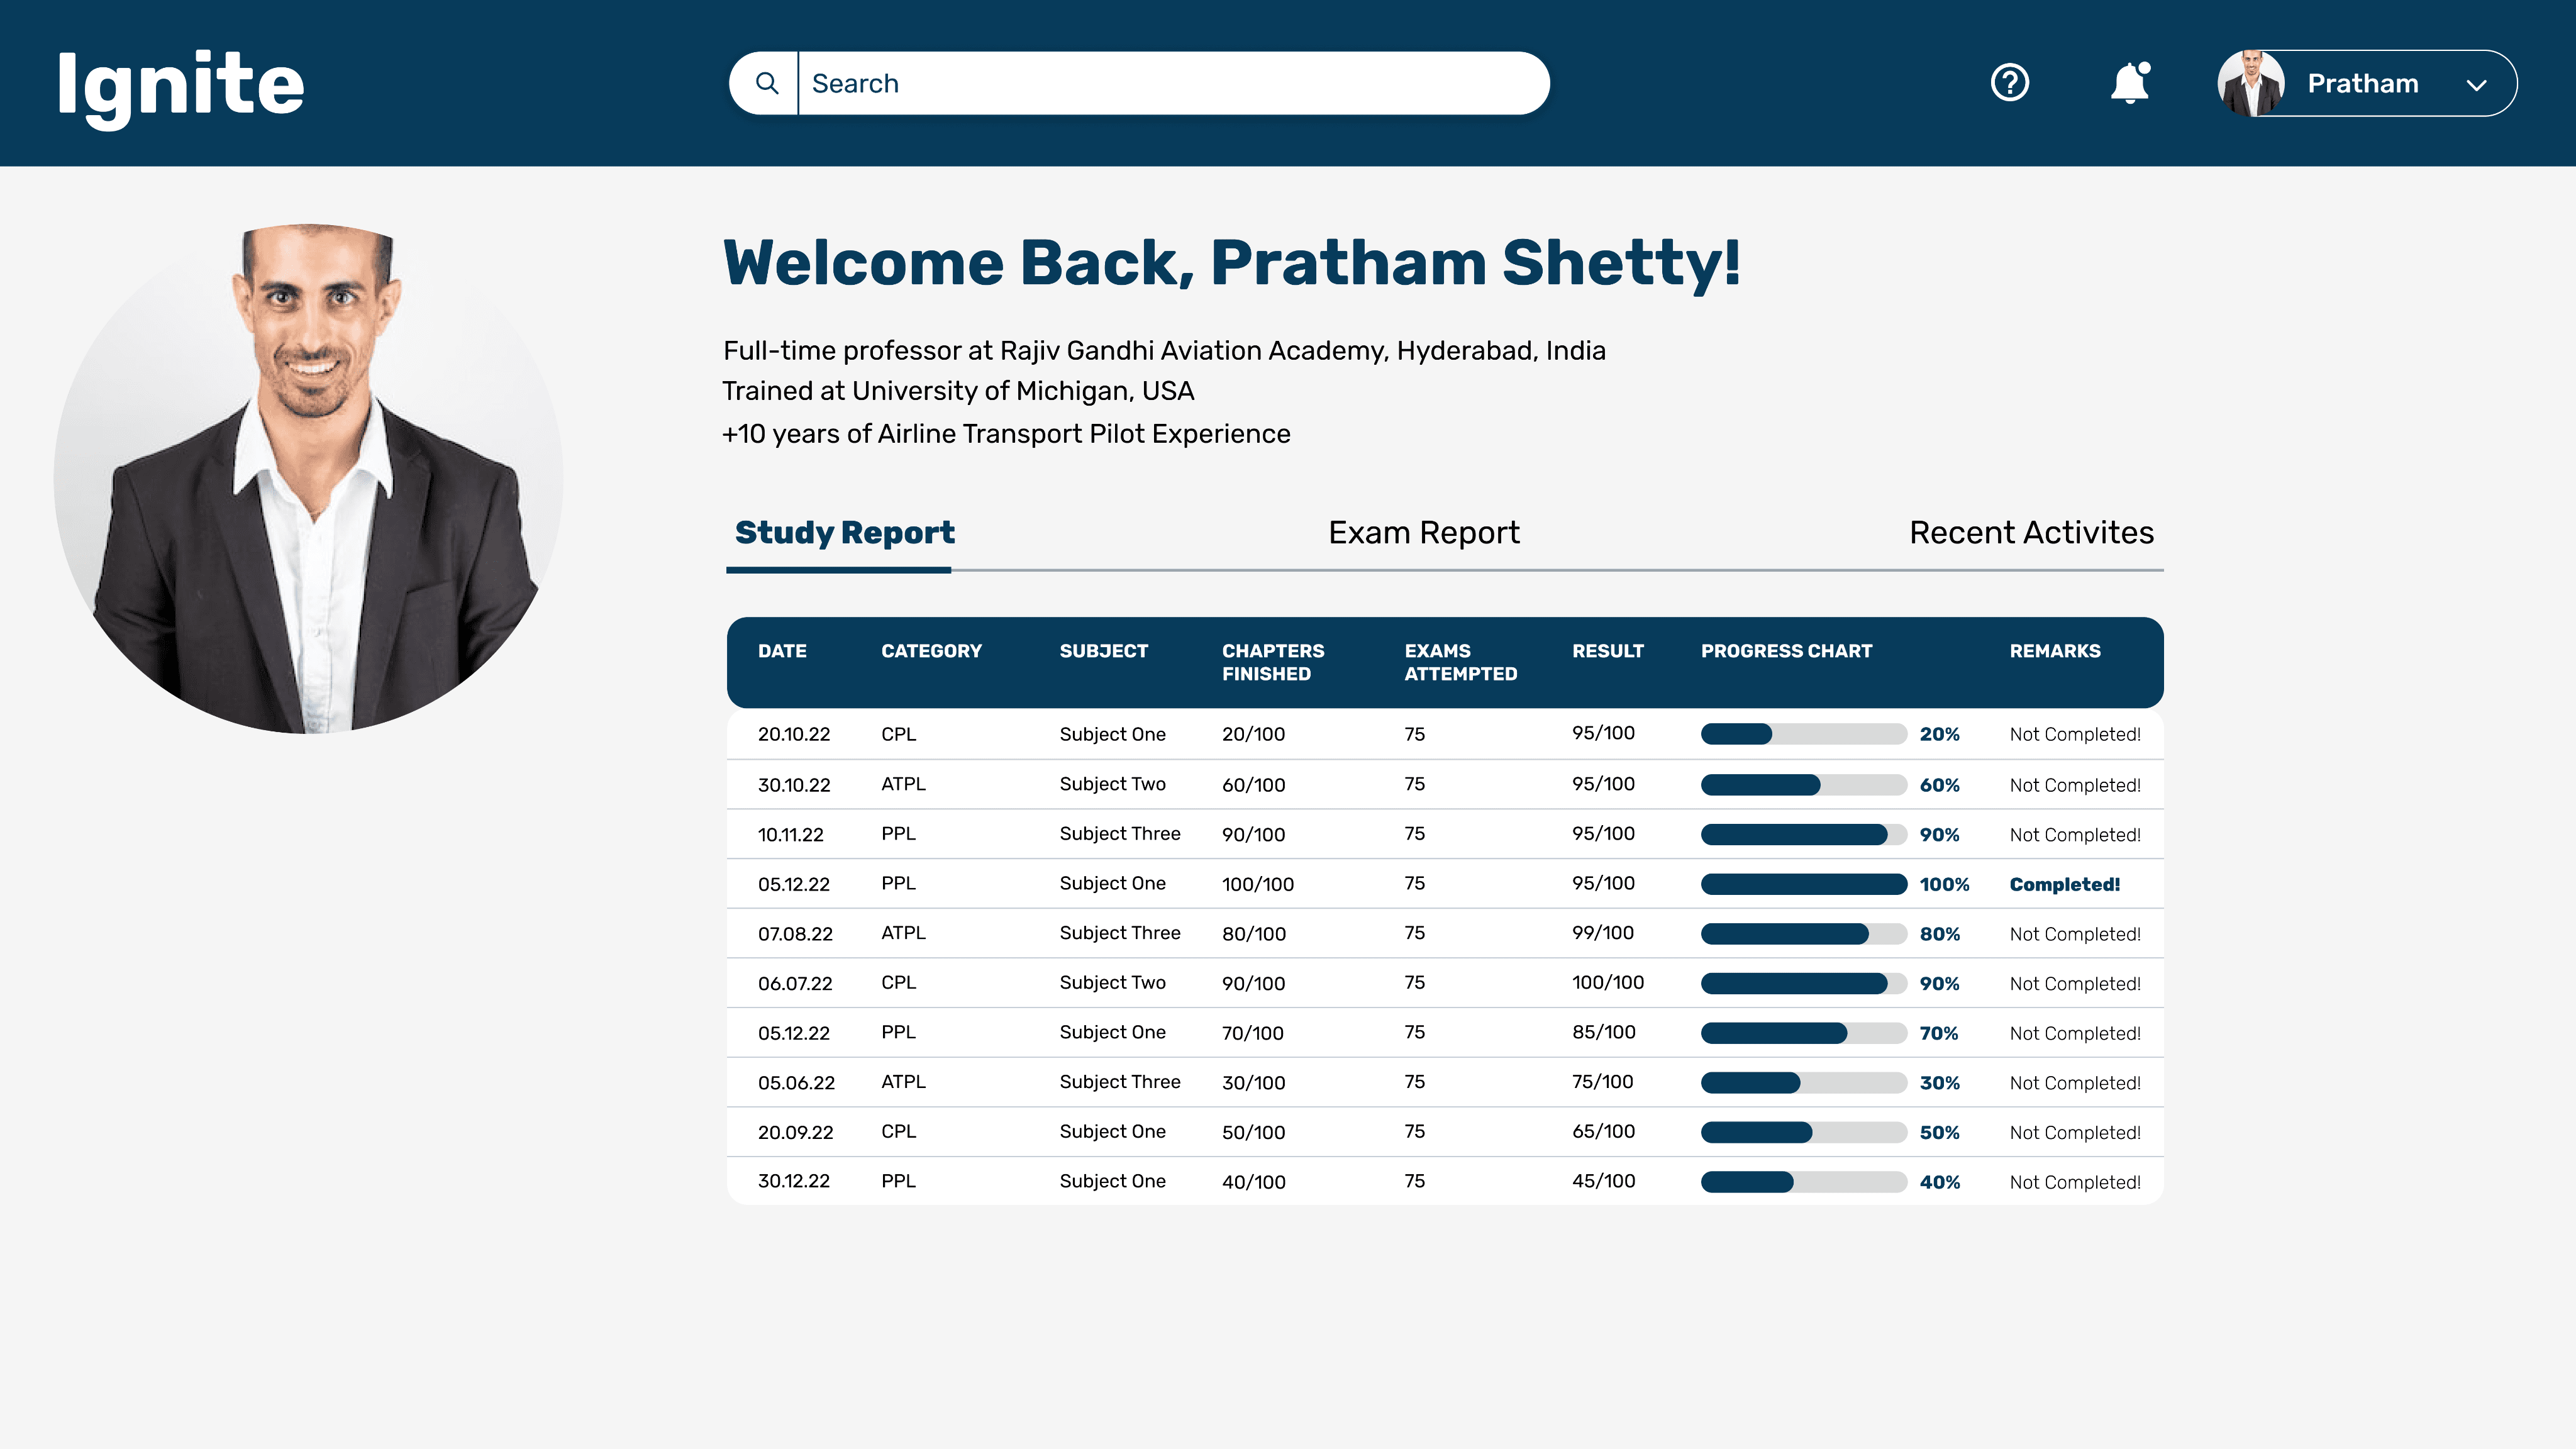Click the search magnifier icon
This screenshot has height=1449, width=2576.
pyautogui.click(x=766, y=83)
